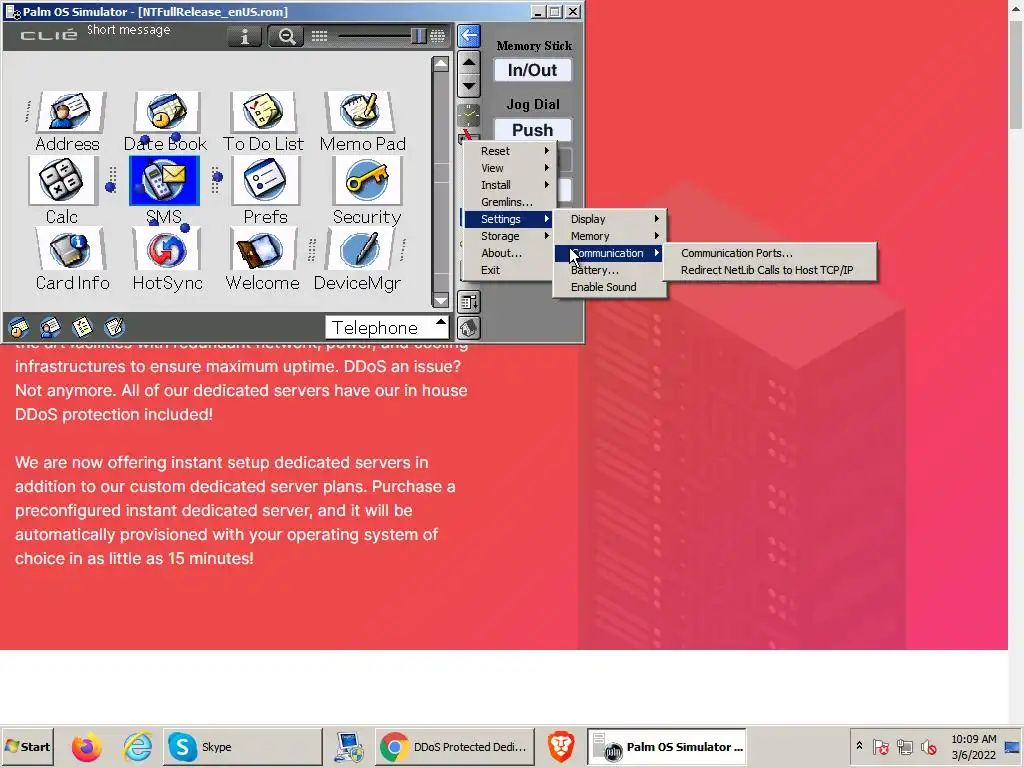Click the magnifier find icon in CLIE header

(x=286, y=37)
